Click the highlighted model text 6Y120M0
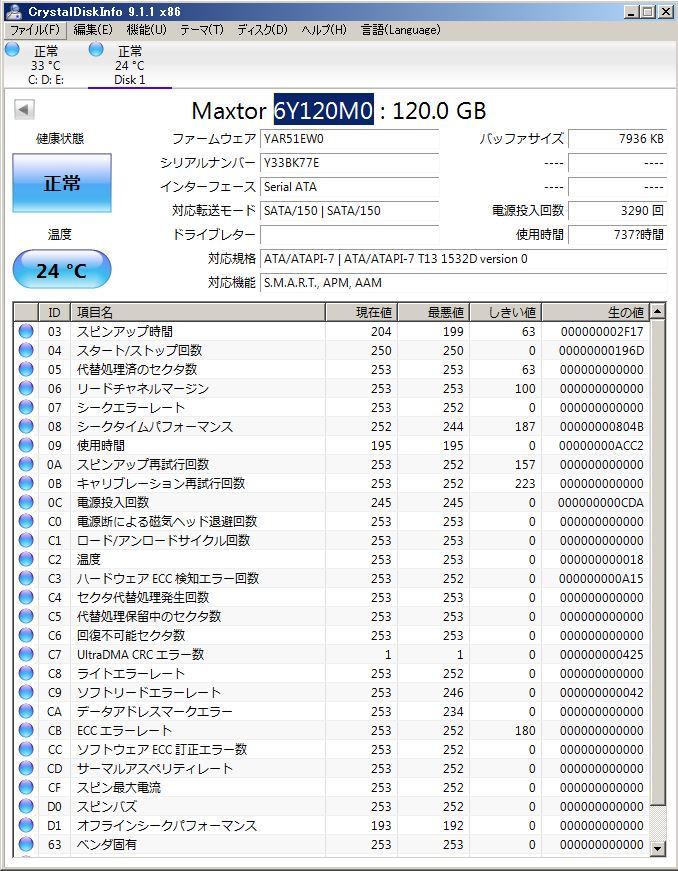The image size is (678, 871). pyautogui.click(x=323, y=110)
